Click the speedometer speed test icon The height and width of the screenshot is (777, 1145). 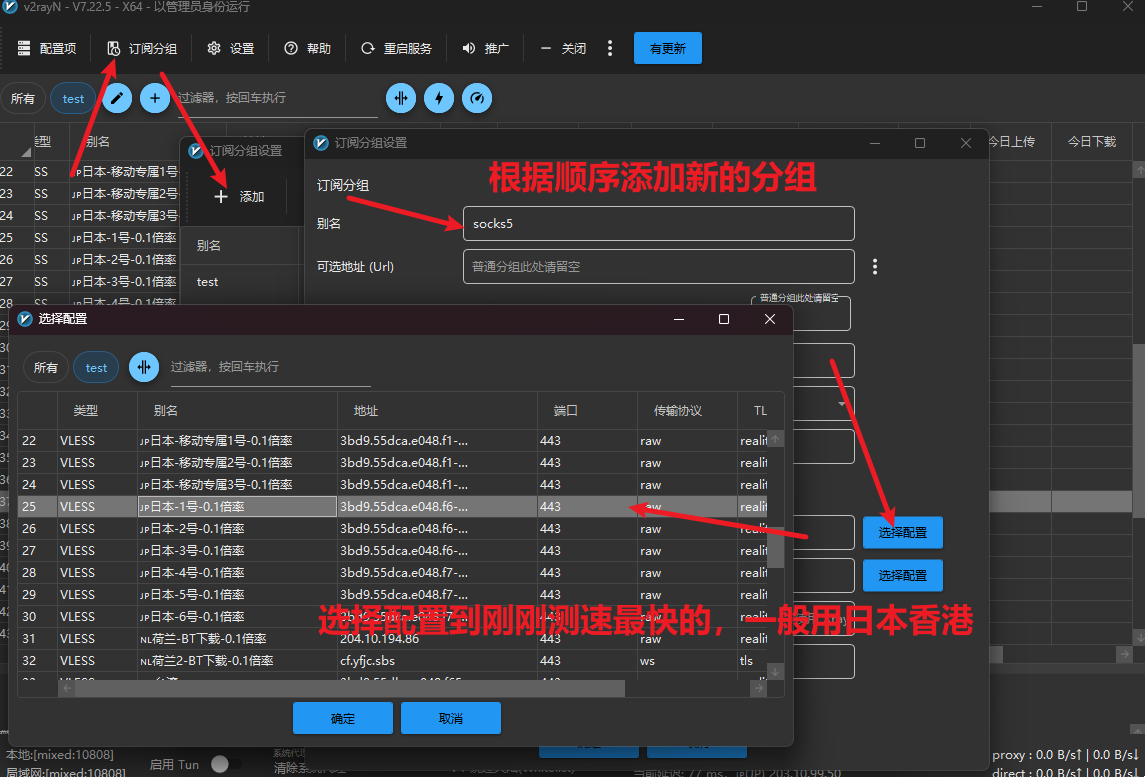477,98
